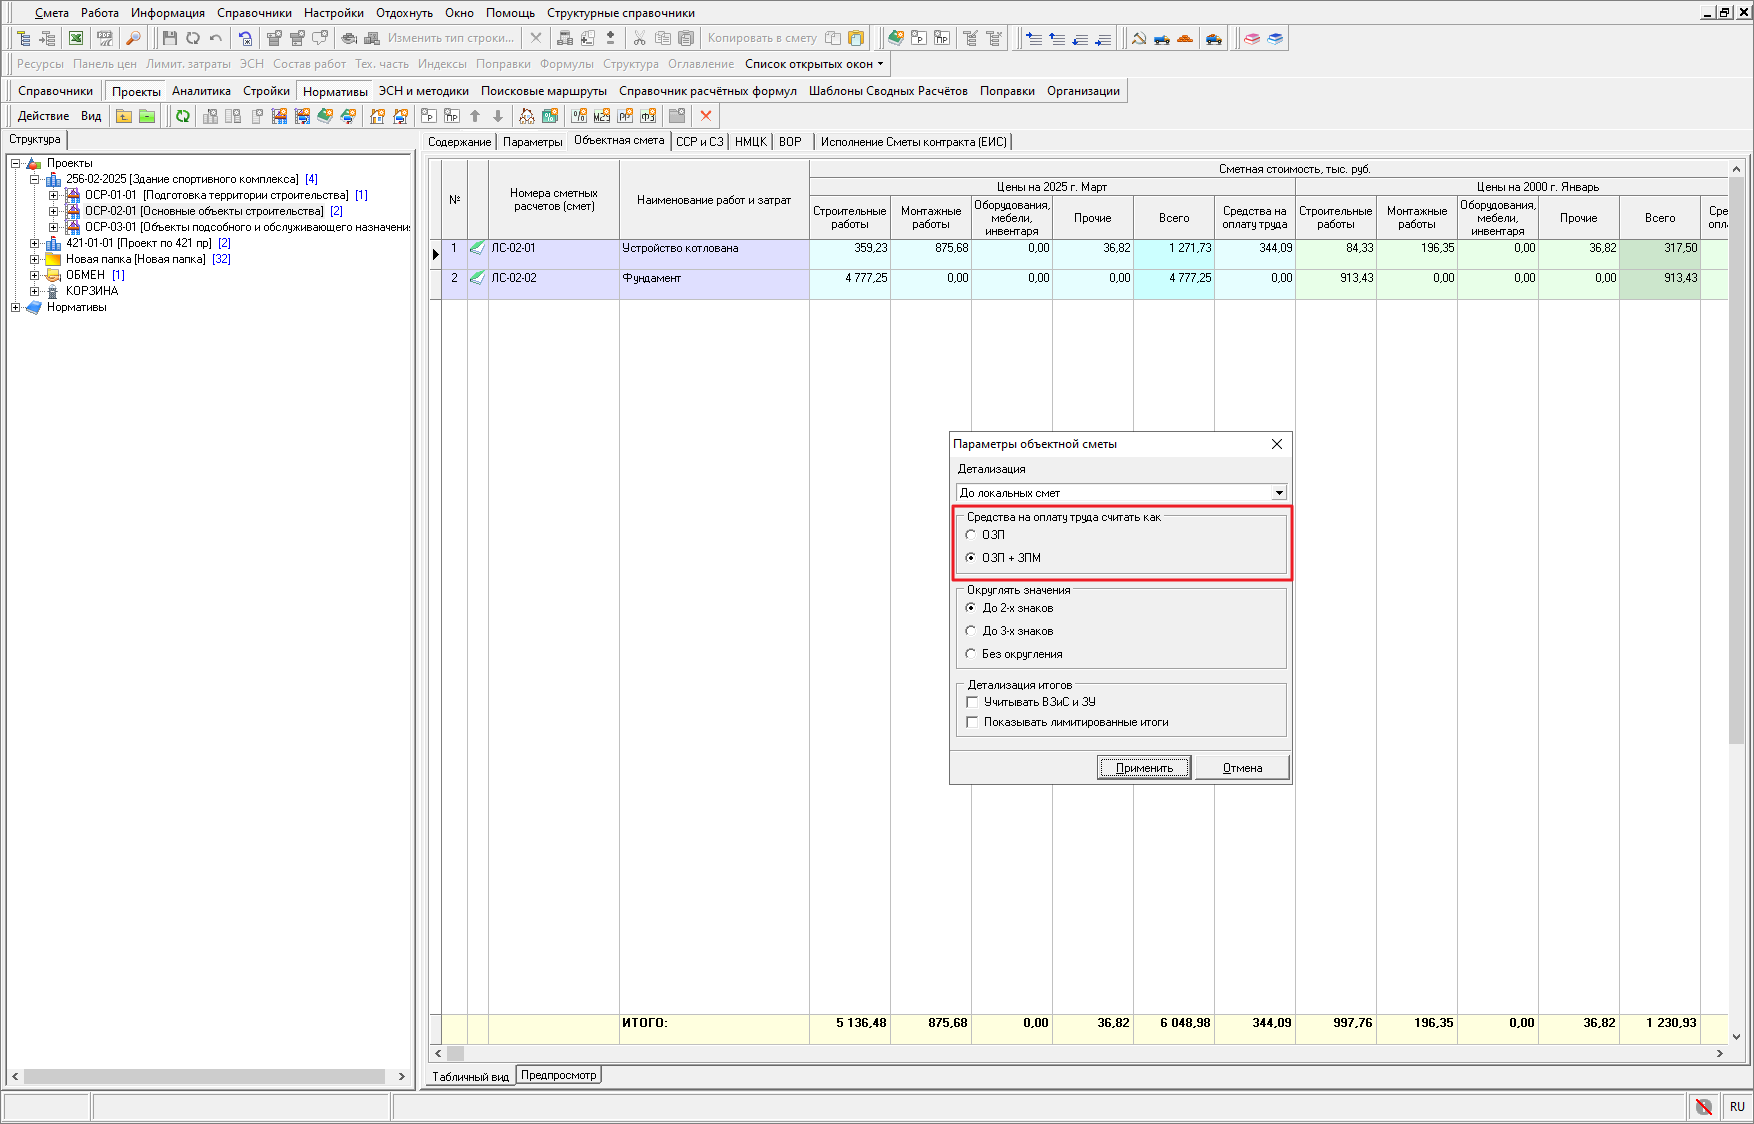
Task: Click the pink books icon
Action: [1252, 38]
